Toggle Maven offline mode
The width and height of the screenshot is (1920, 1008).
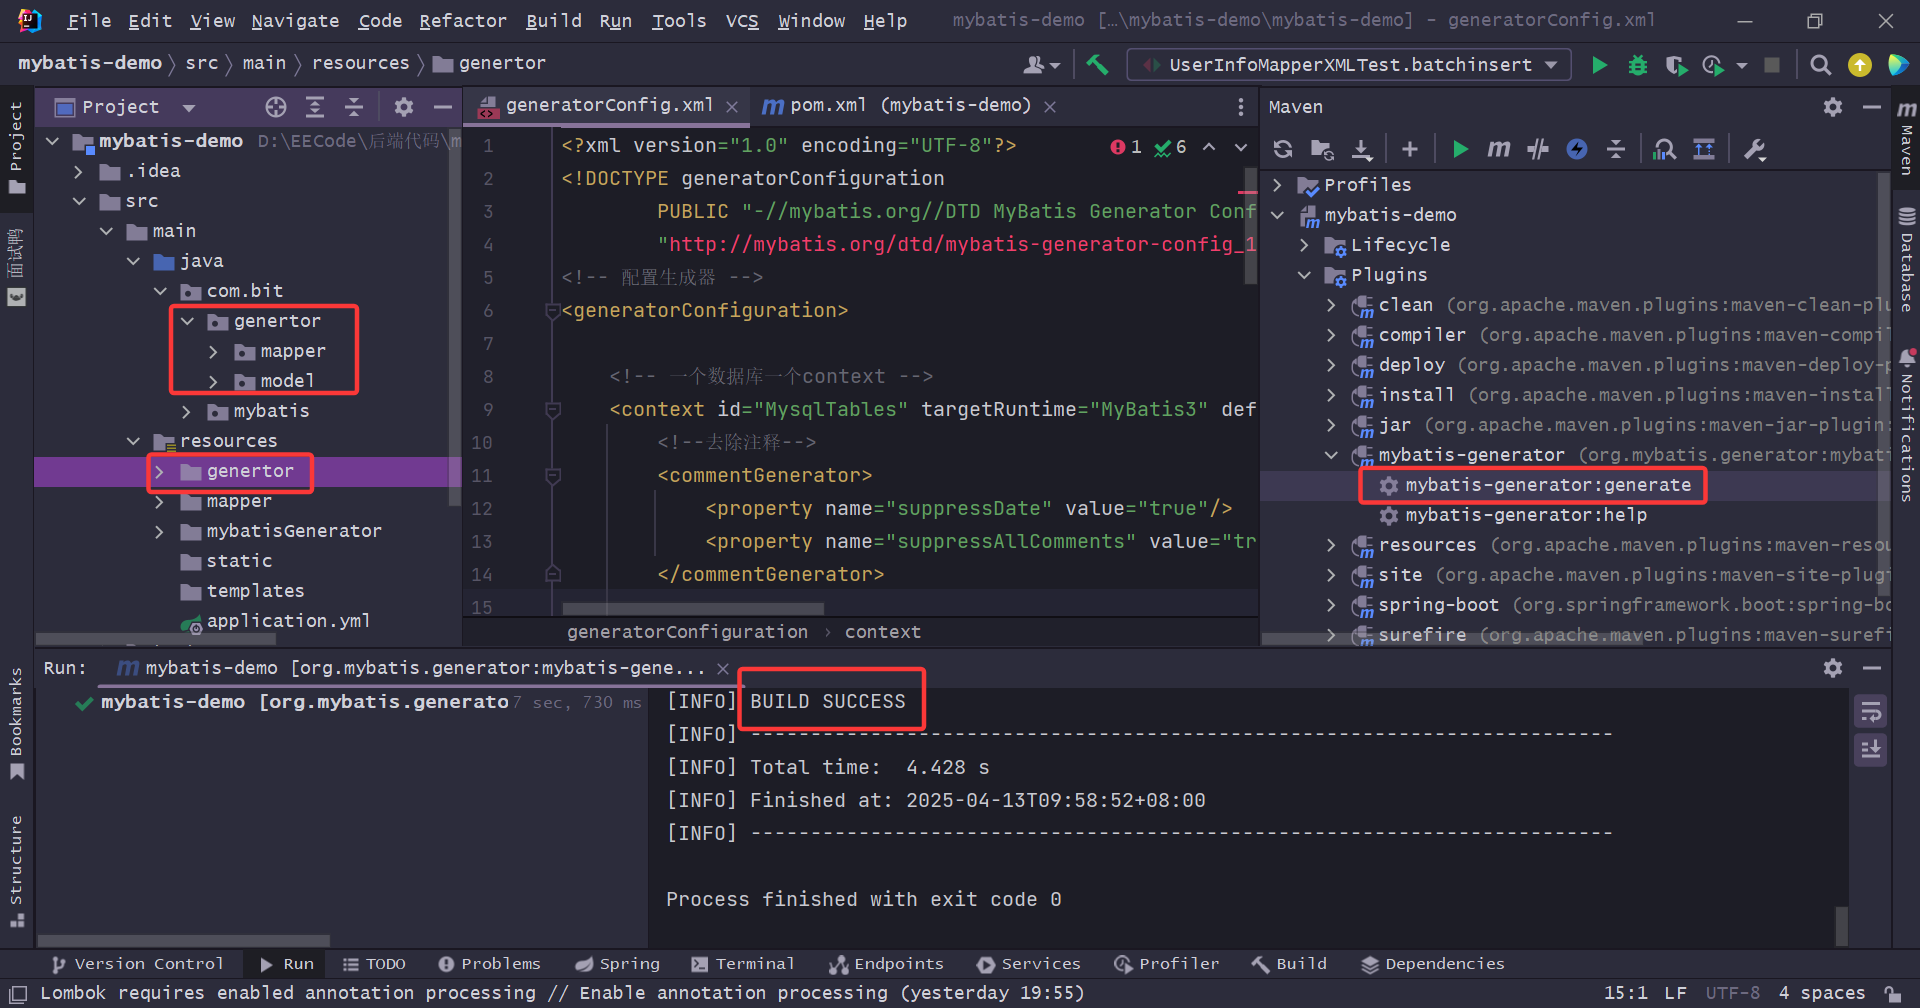1538,149
